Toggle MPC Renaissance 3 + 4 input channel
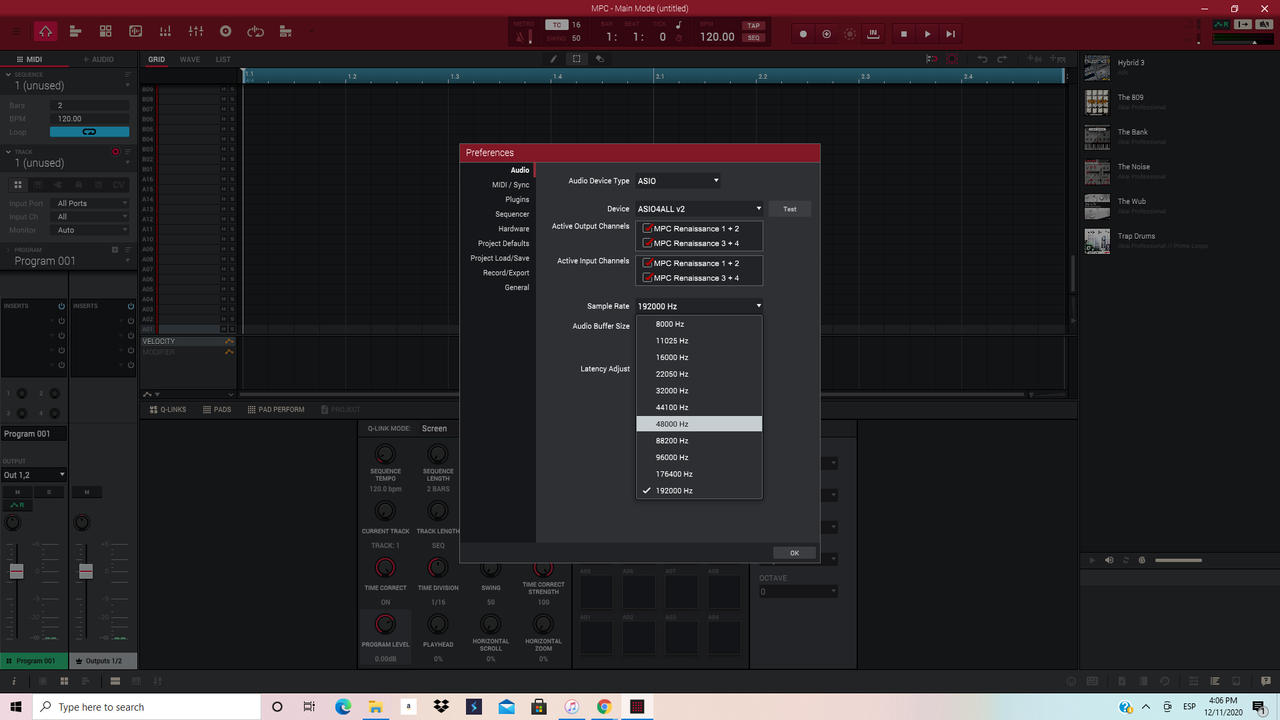 (648, 278)
